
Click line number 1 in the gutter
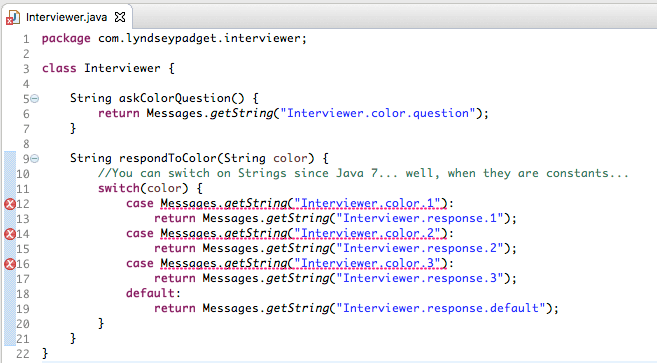(26, 39)
